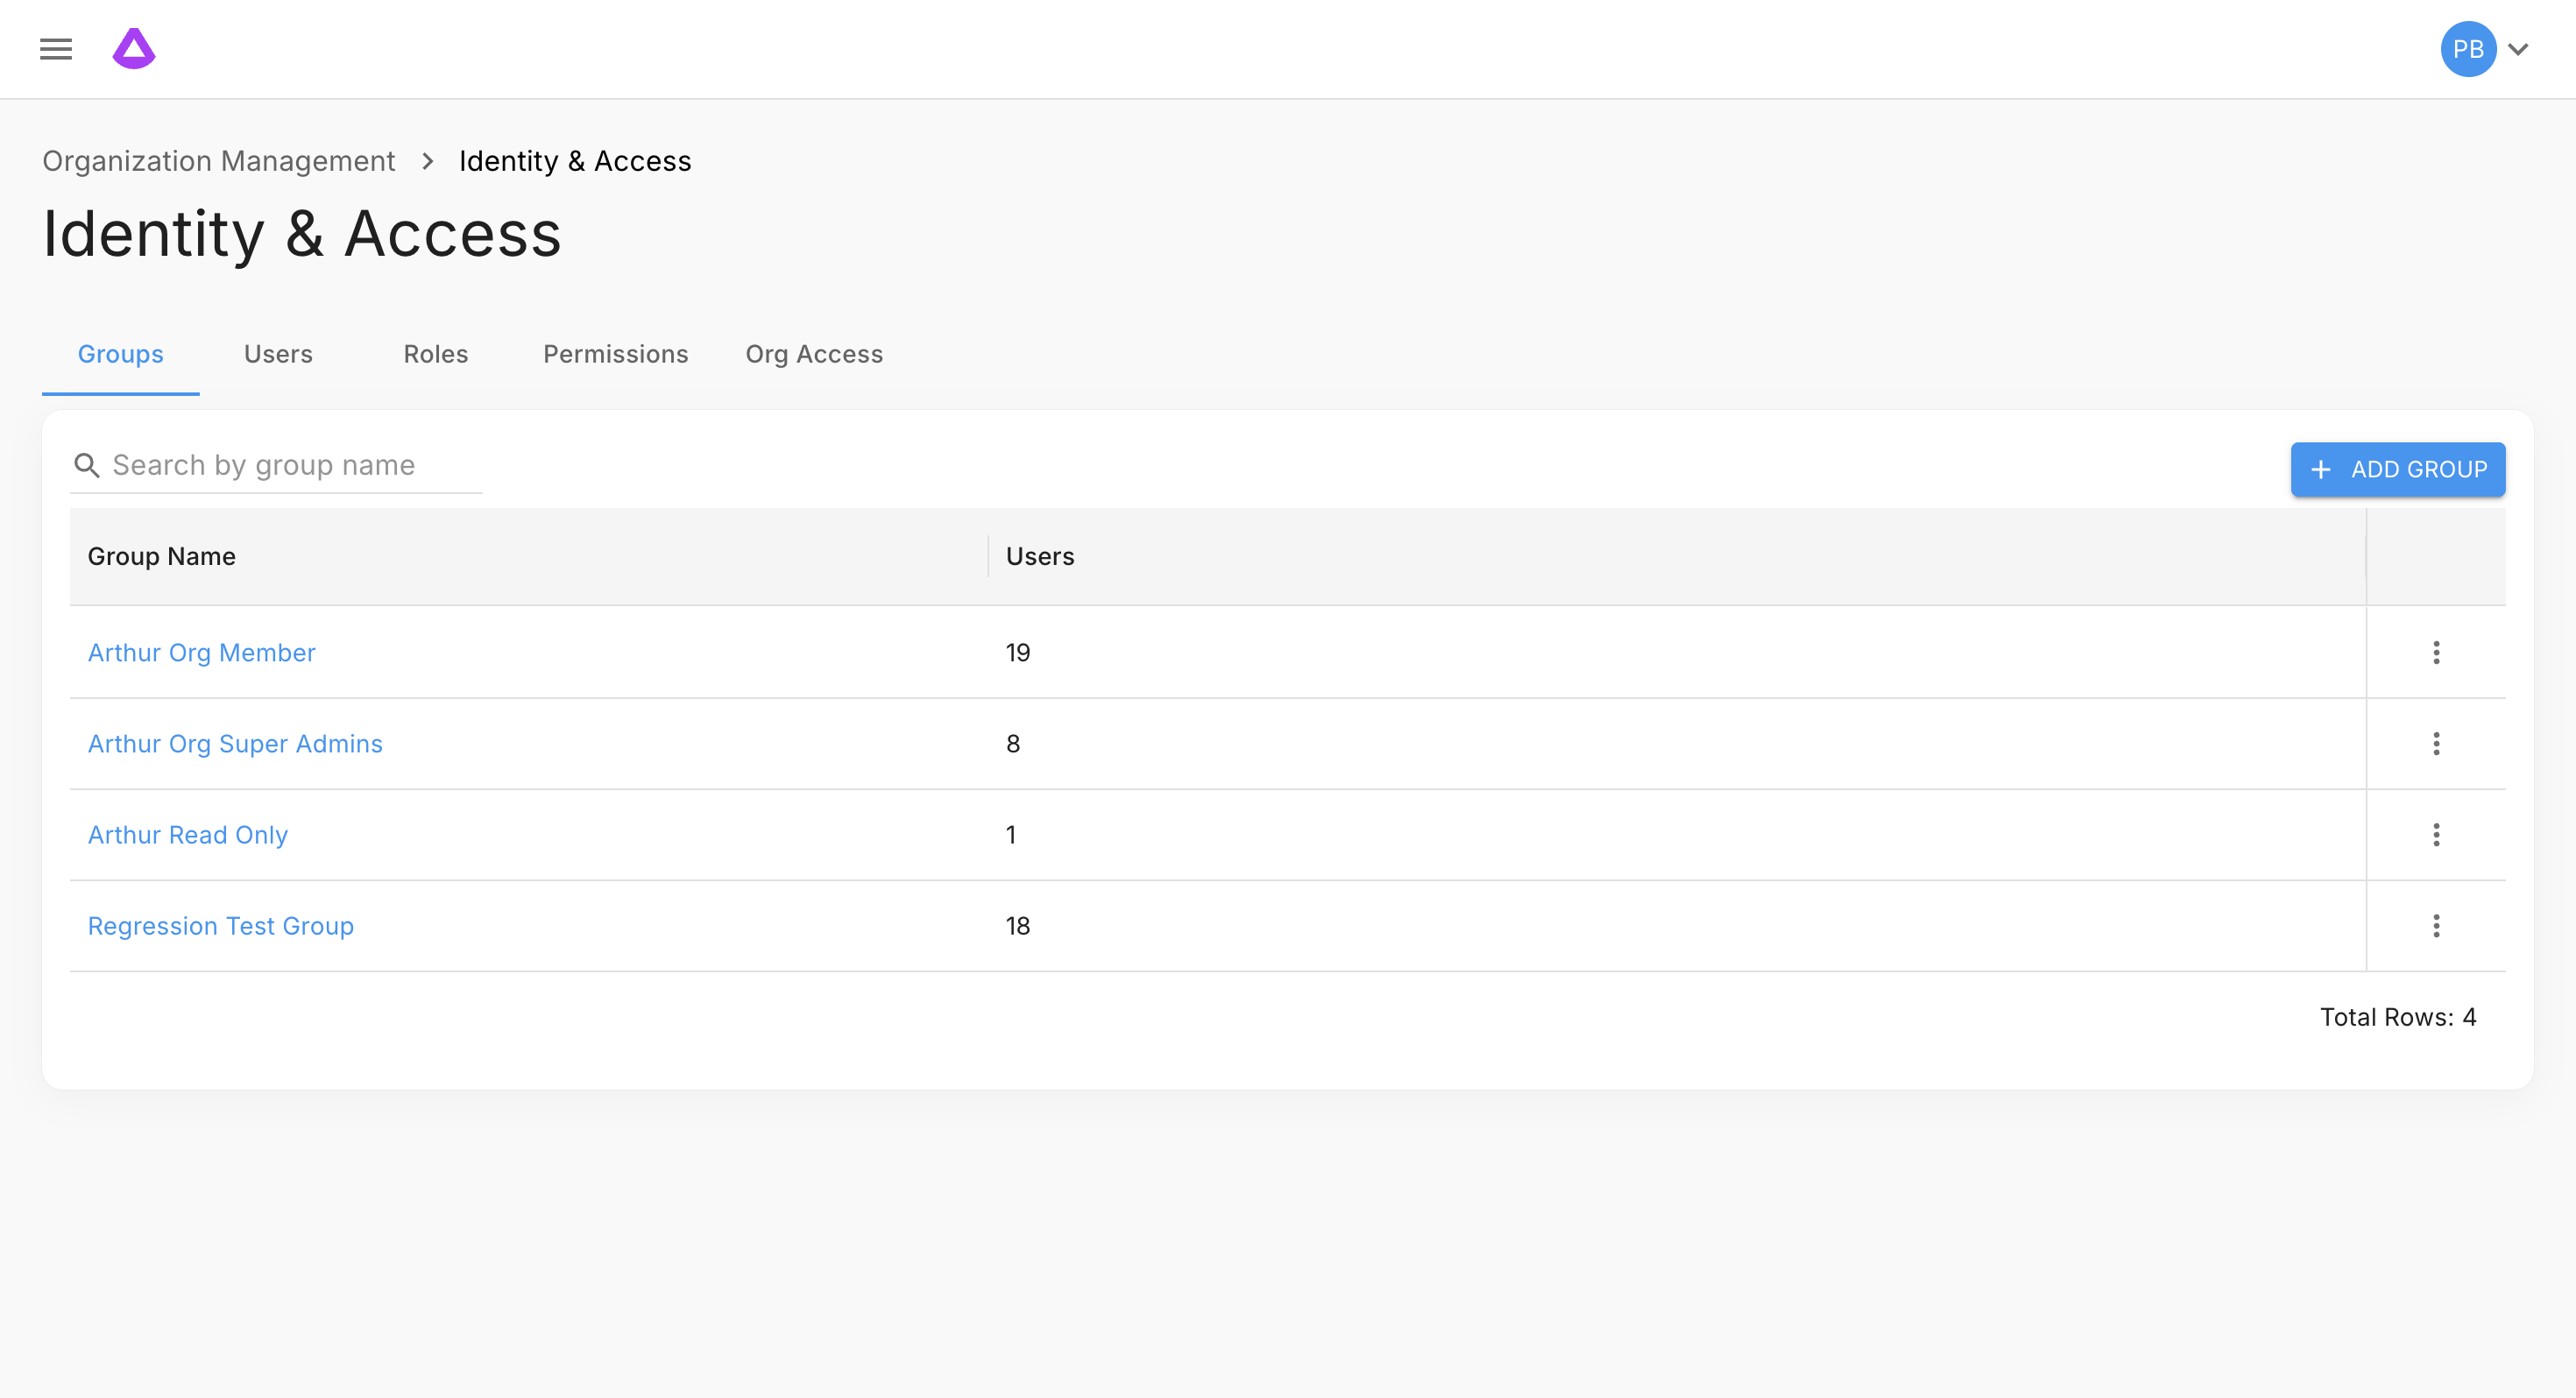Viewport: 2576px width, 1398px height.
Task: Open options menu for Arthur Org Super Admins
Action: 2436,743
